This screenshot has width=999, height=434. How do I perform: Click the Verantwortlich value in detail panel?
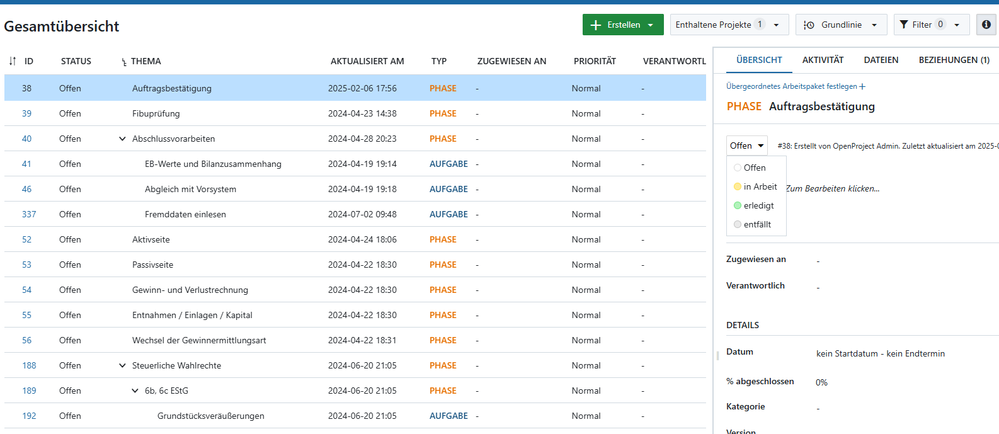point(817,287)
